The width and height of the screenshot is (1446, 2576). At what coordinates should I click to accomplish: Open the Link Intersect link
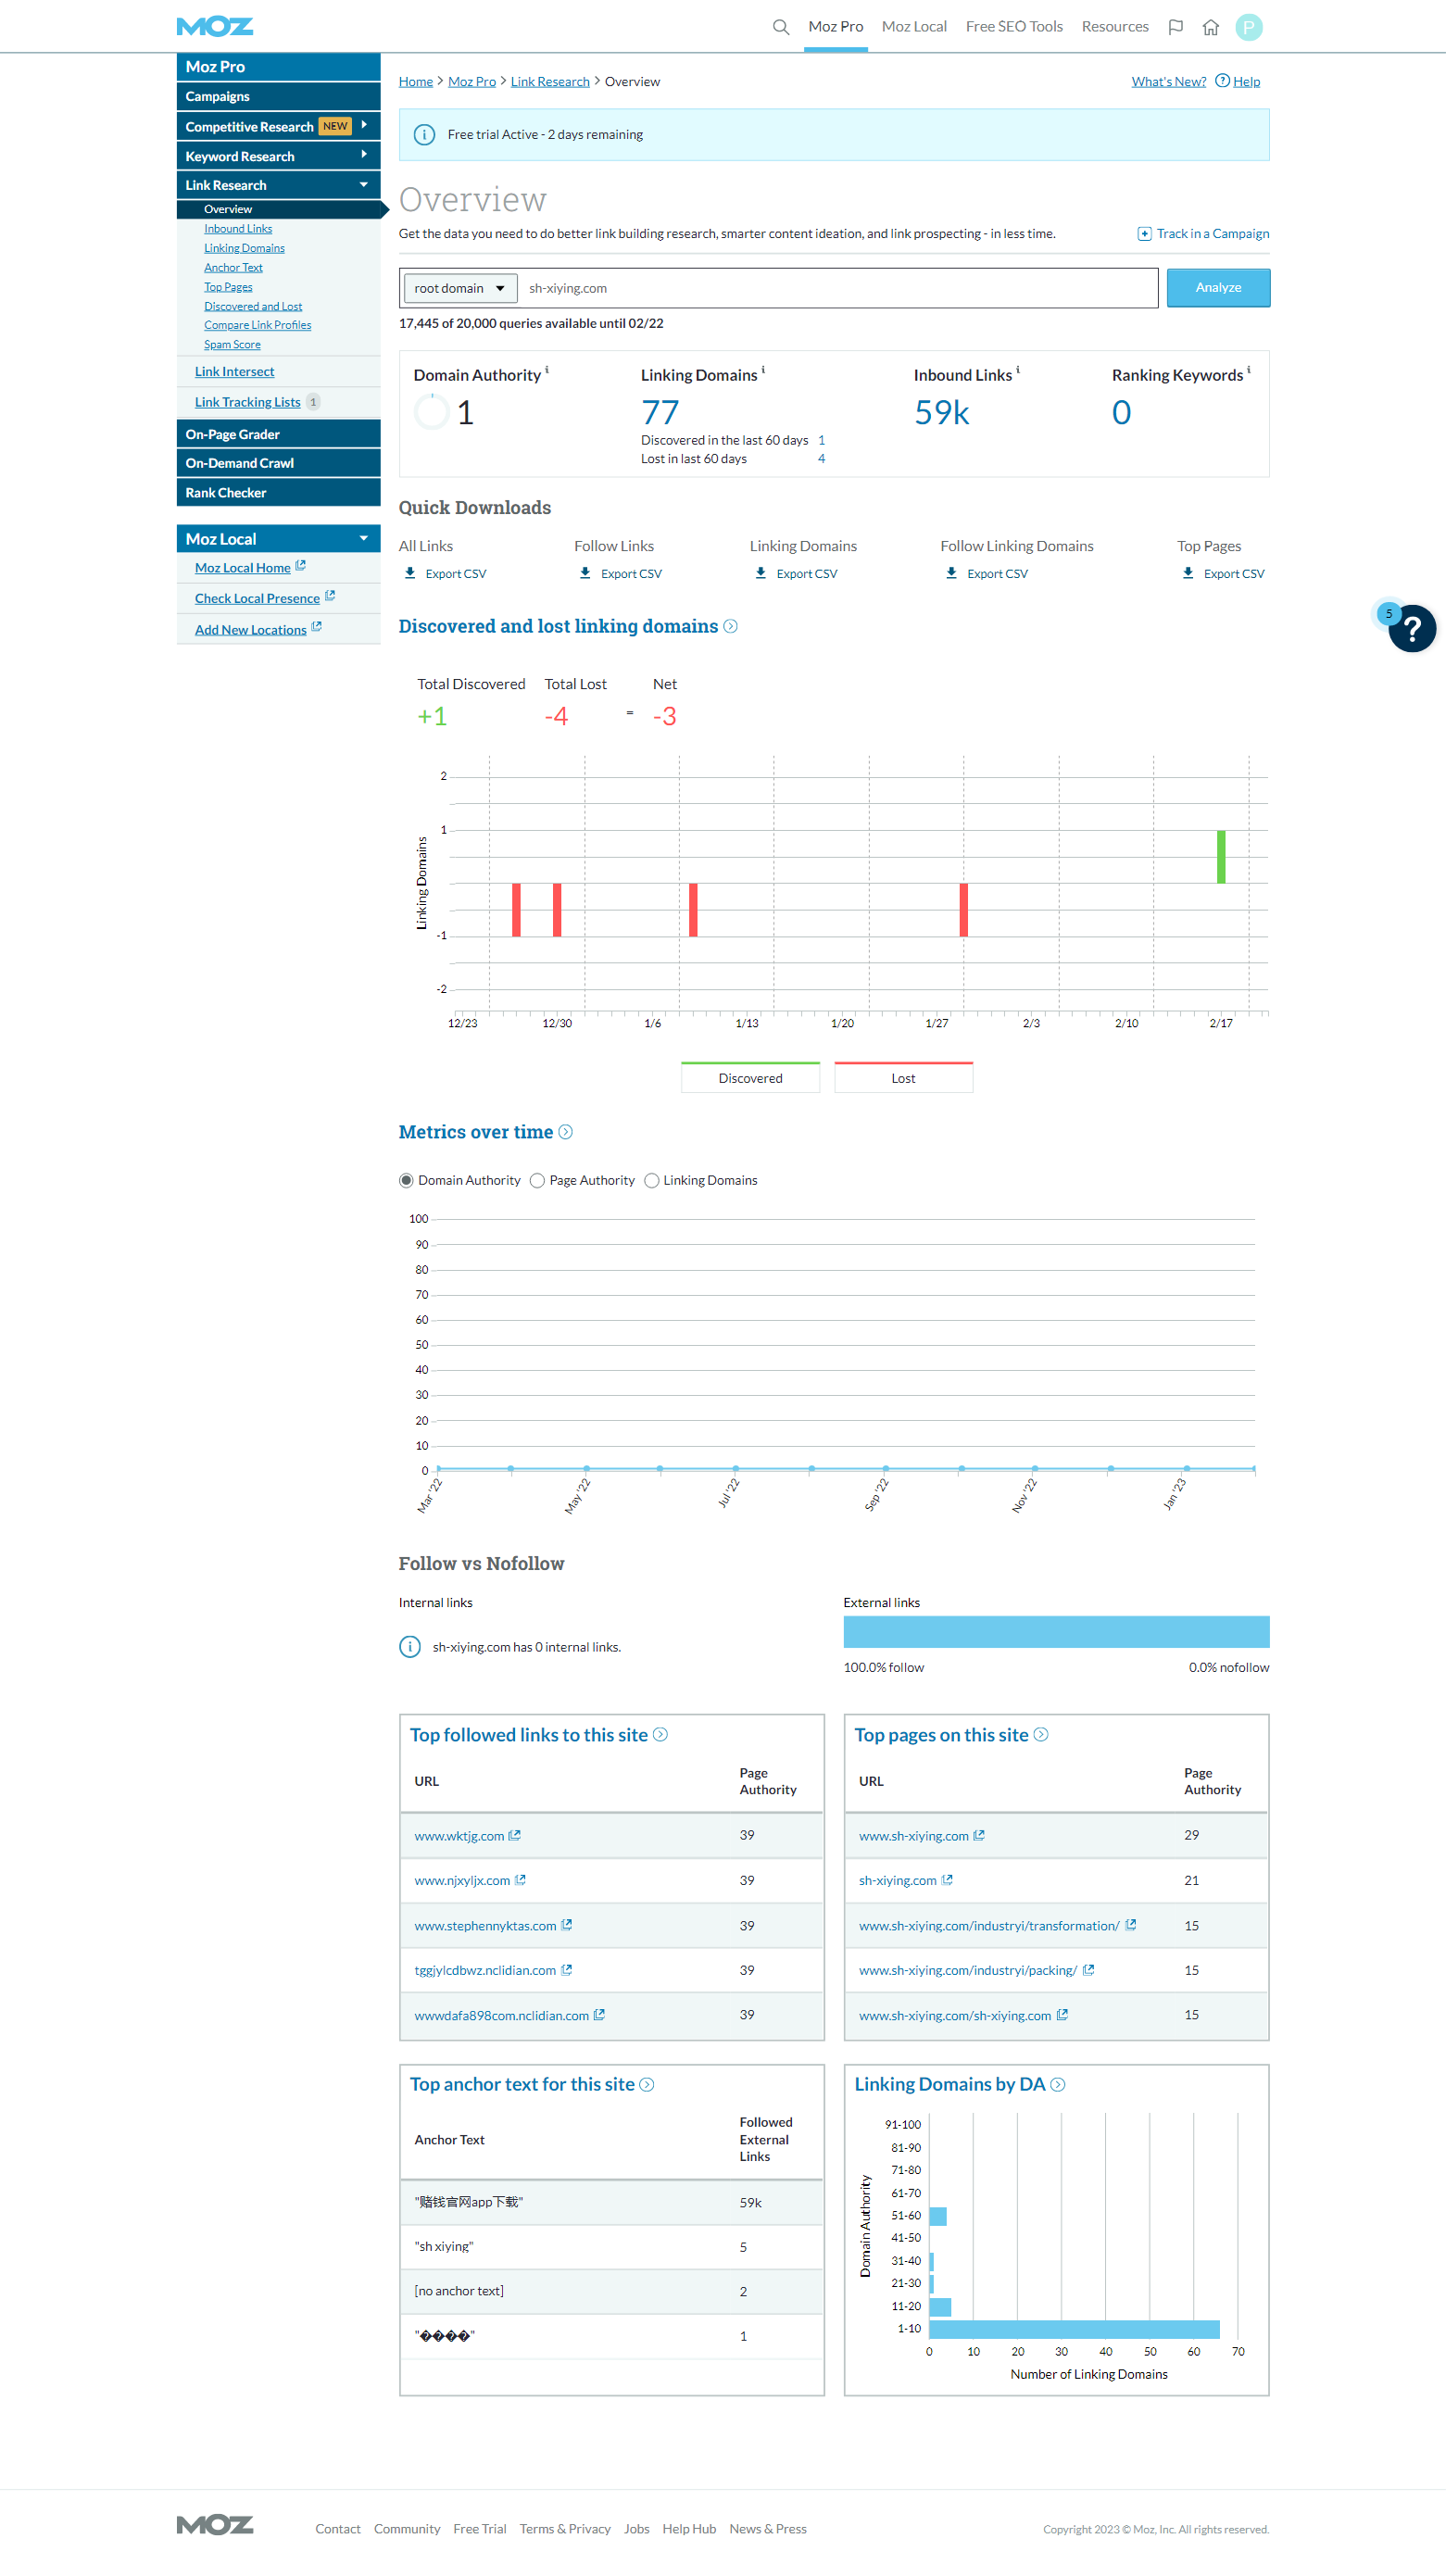pos(234,372)
